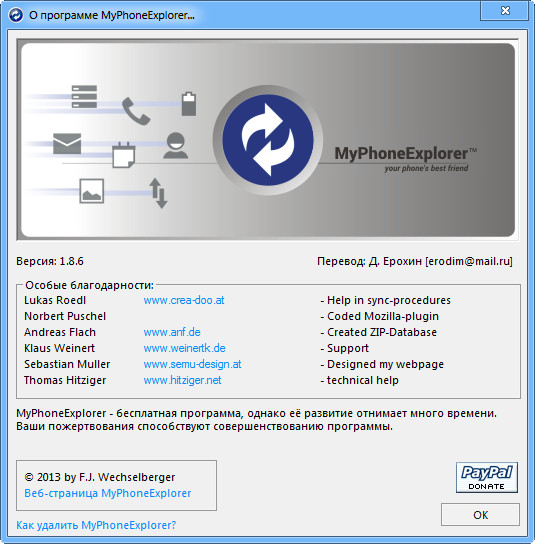Click the contact person icon in banner
This screenshot has height=544, width=535.
tap(176, 145)
